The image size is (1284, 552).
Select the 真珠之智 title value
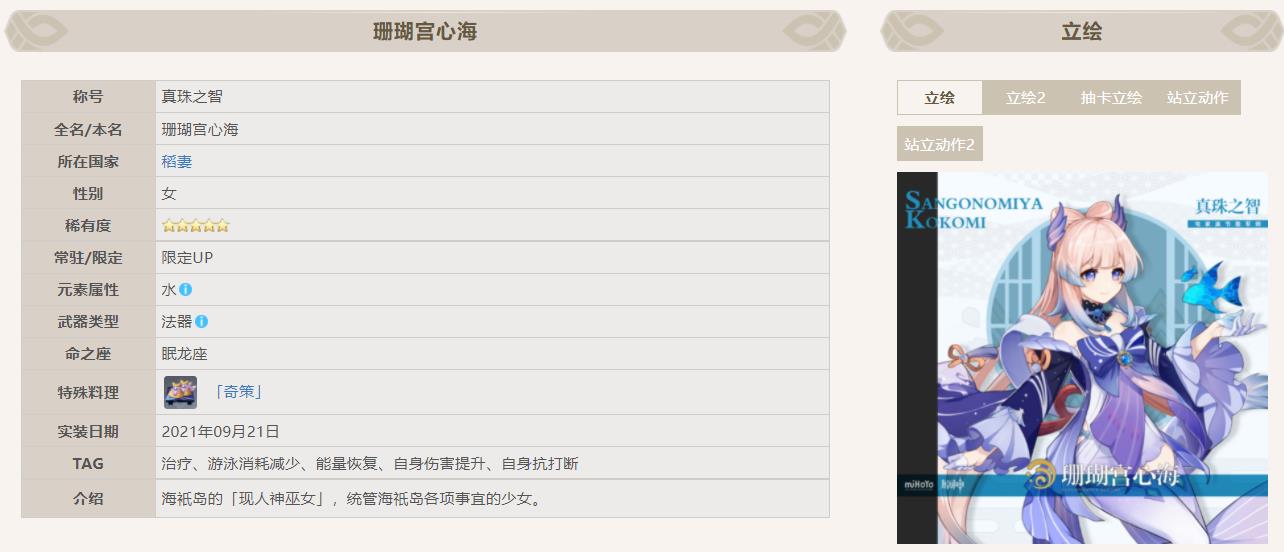[192, 97]
